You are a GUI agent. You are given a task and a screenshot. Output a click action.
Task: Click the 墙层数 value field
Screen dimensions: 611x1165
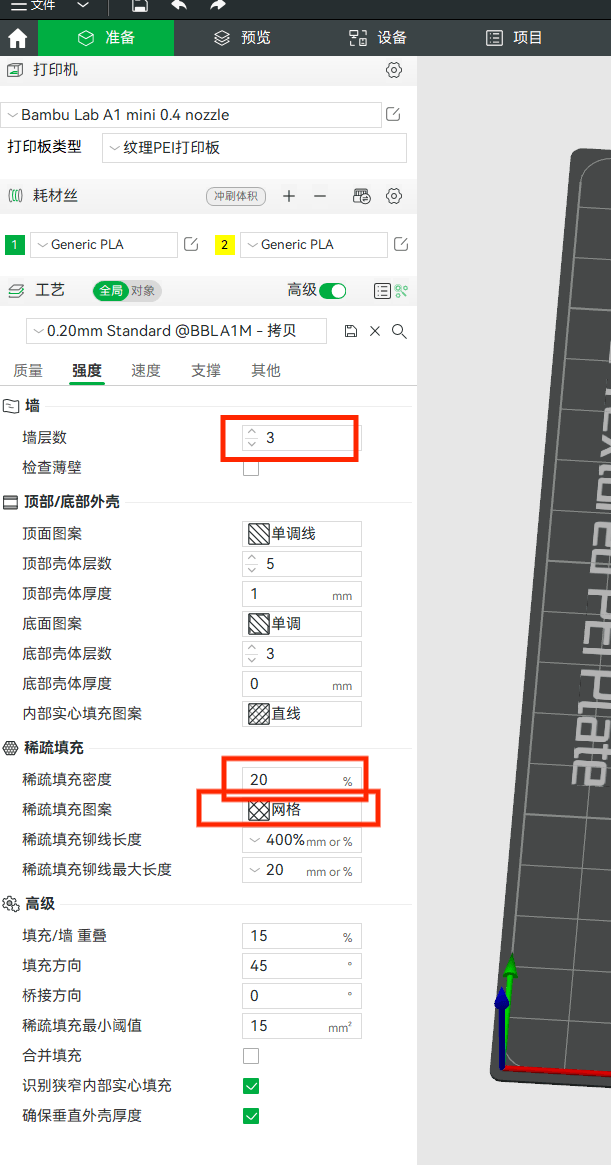302,438
